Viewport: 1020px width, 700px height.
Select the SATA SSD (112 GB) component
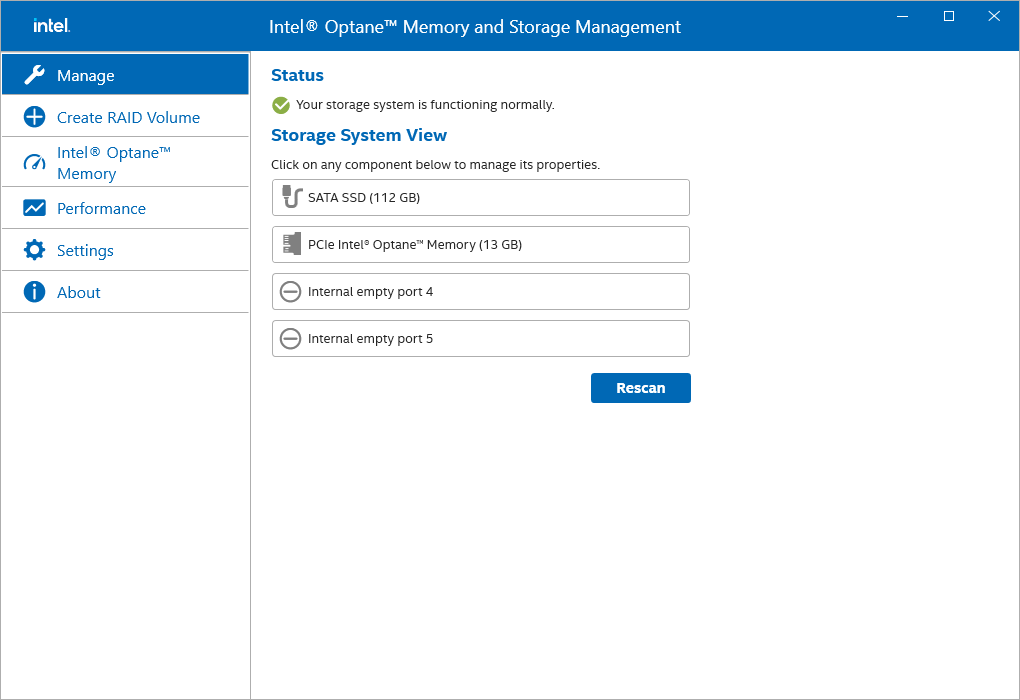click(x=481, y=197)
